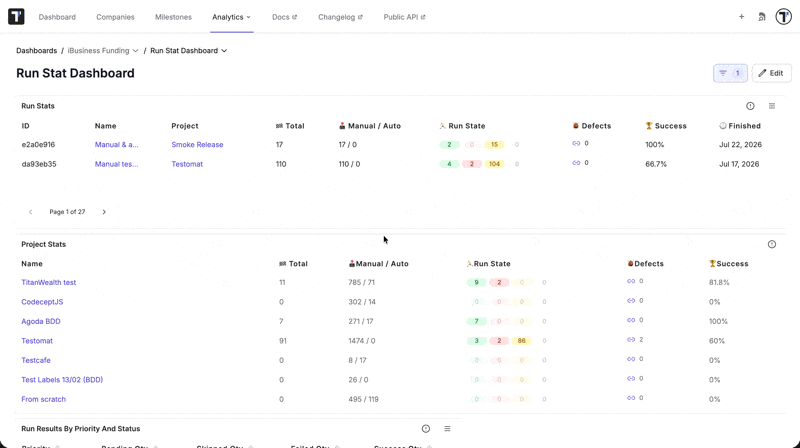Open Testomat link in Project Stats
Image resolution: width=800 pixels, height=448 pixels.
[x=37, y=340]
